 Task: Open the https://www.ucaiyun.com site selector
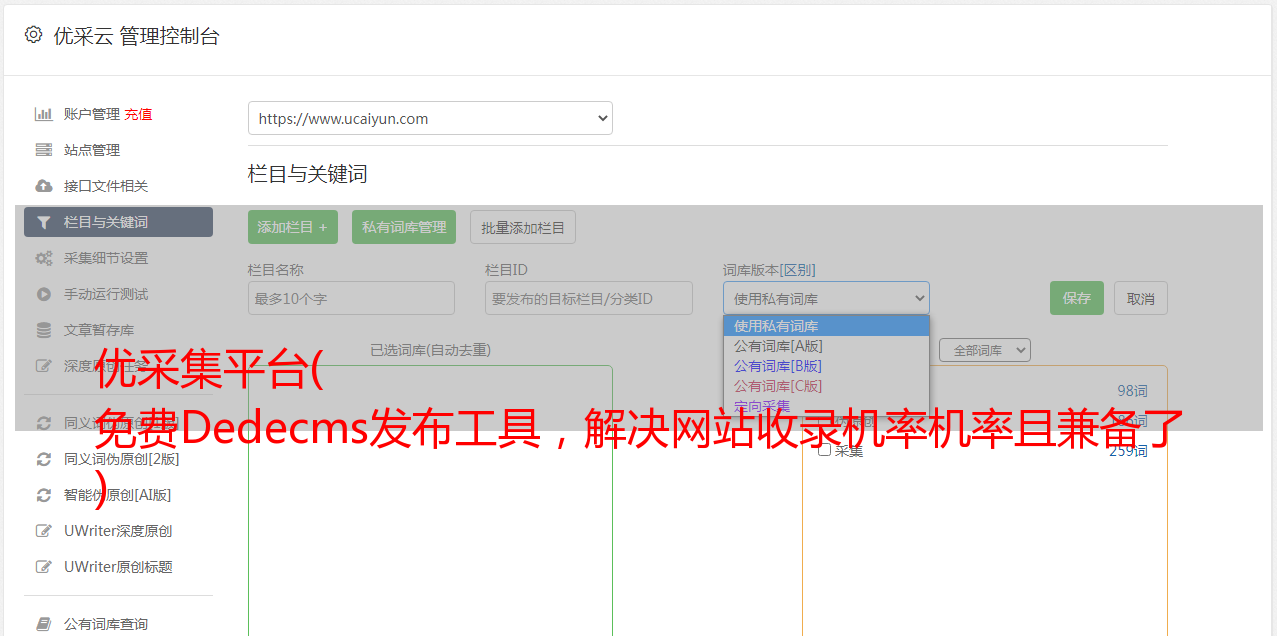[430, 118]
